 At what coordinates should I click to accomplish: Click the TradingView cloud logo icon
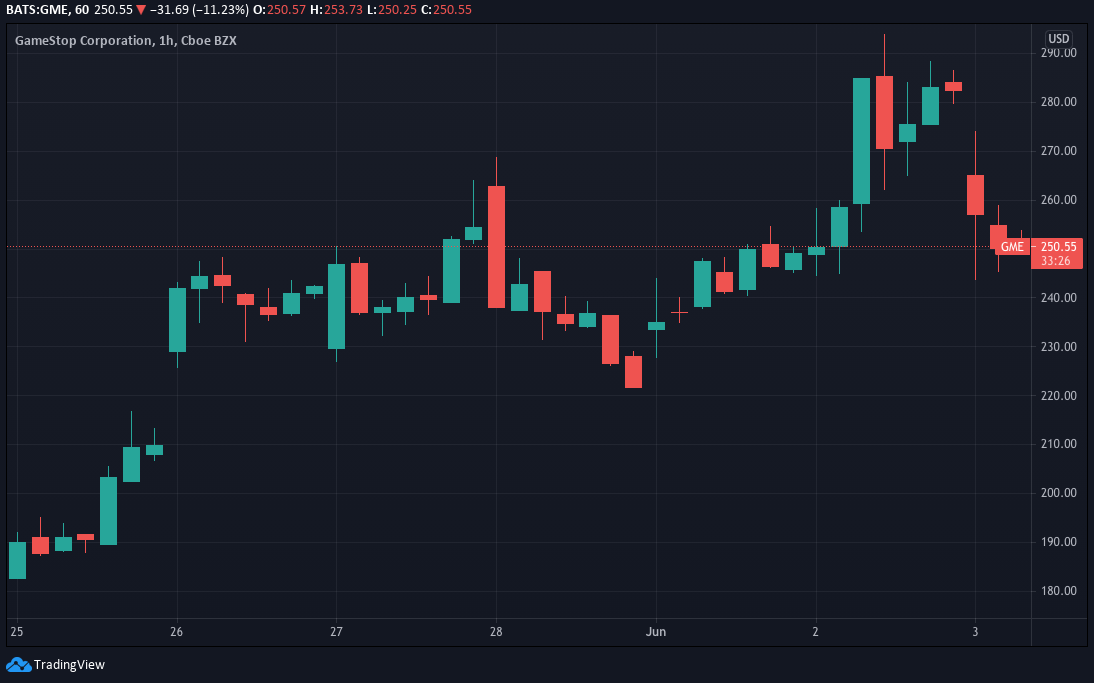19,665
